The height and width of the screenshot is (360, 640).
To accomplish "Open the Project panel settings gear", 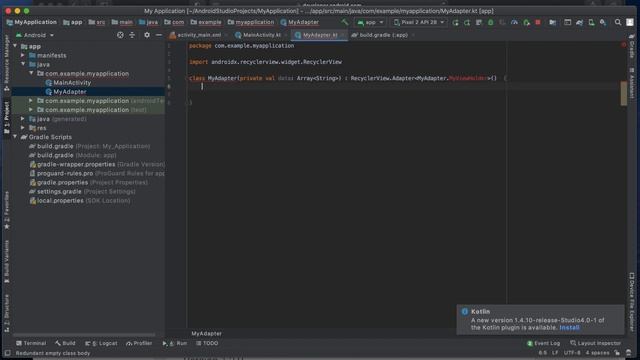I will tap(147, 35).
